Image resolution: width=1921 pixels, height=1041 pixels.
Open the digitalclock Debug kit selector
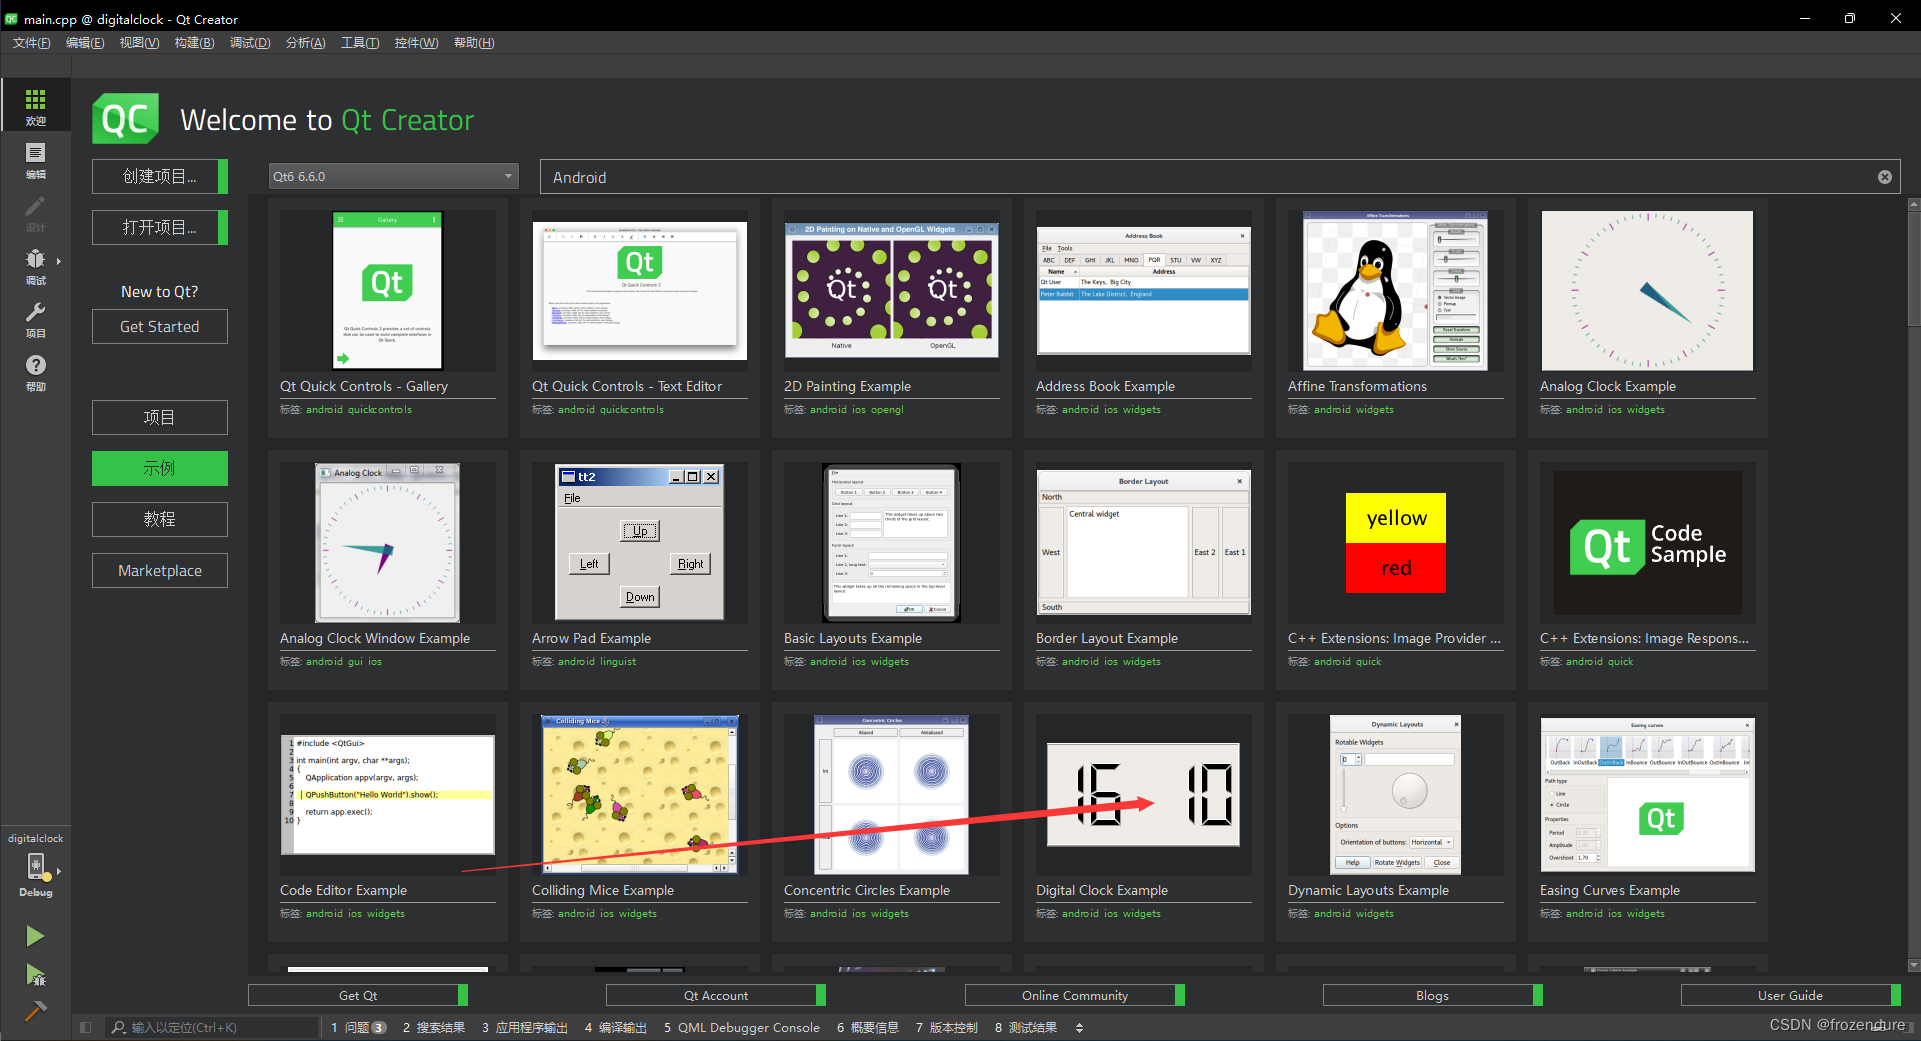[x=35, y=866]
